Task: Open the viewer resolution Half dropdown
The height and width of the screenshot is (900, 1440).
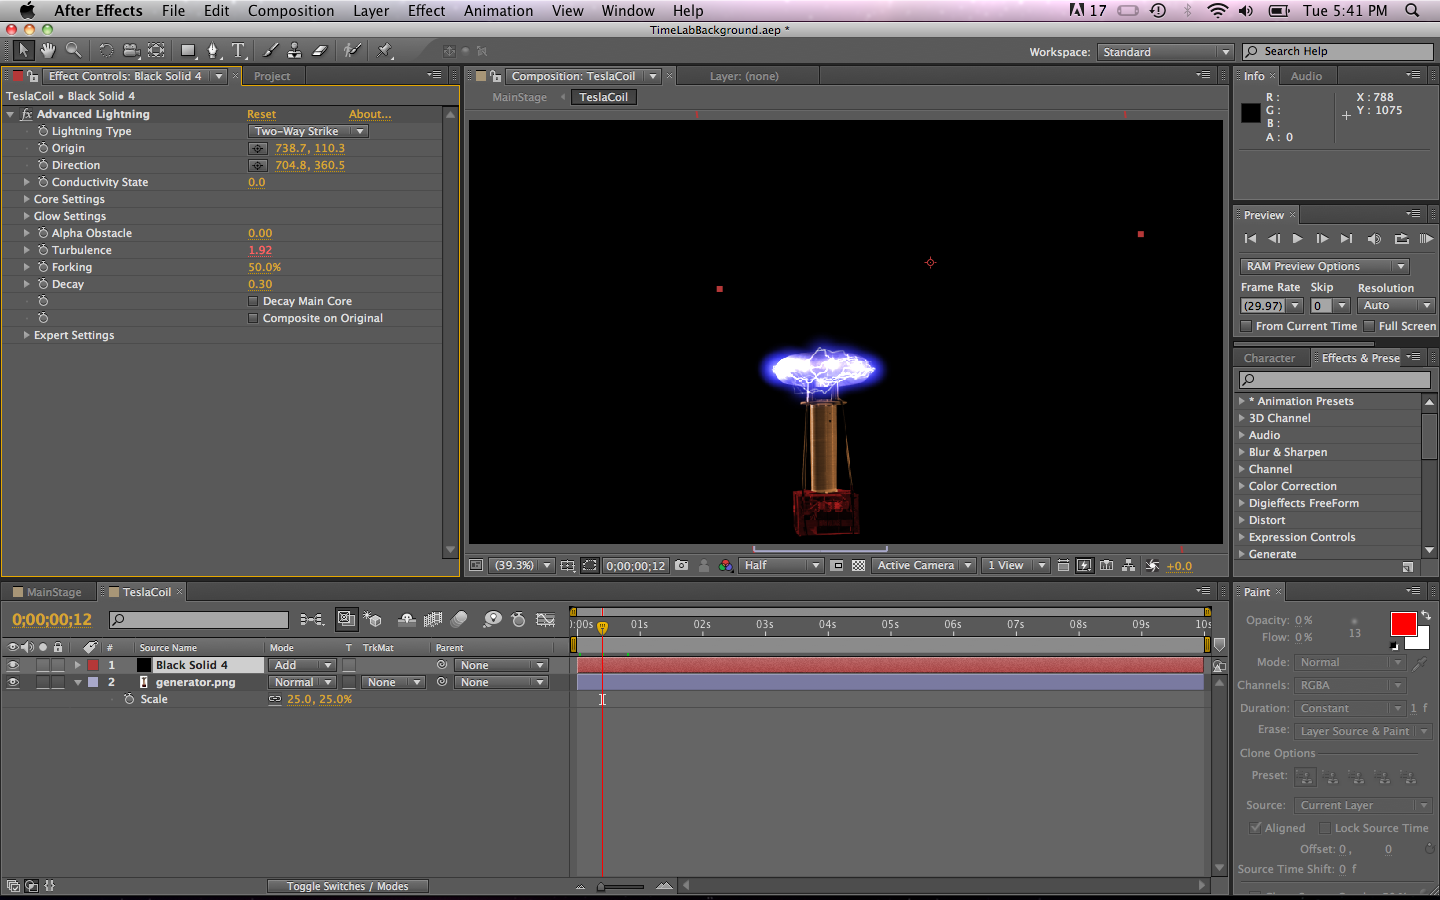Action: tap(781, 565)
